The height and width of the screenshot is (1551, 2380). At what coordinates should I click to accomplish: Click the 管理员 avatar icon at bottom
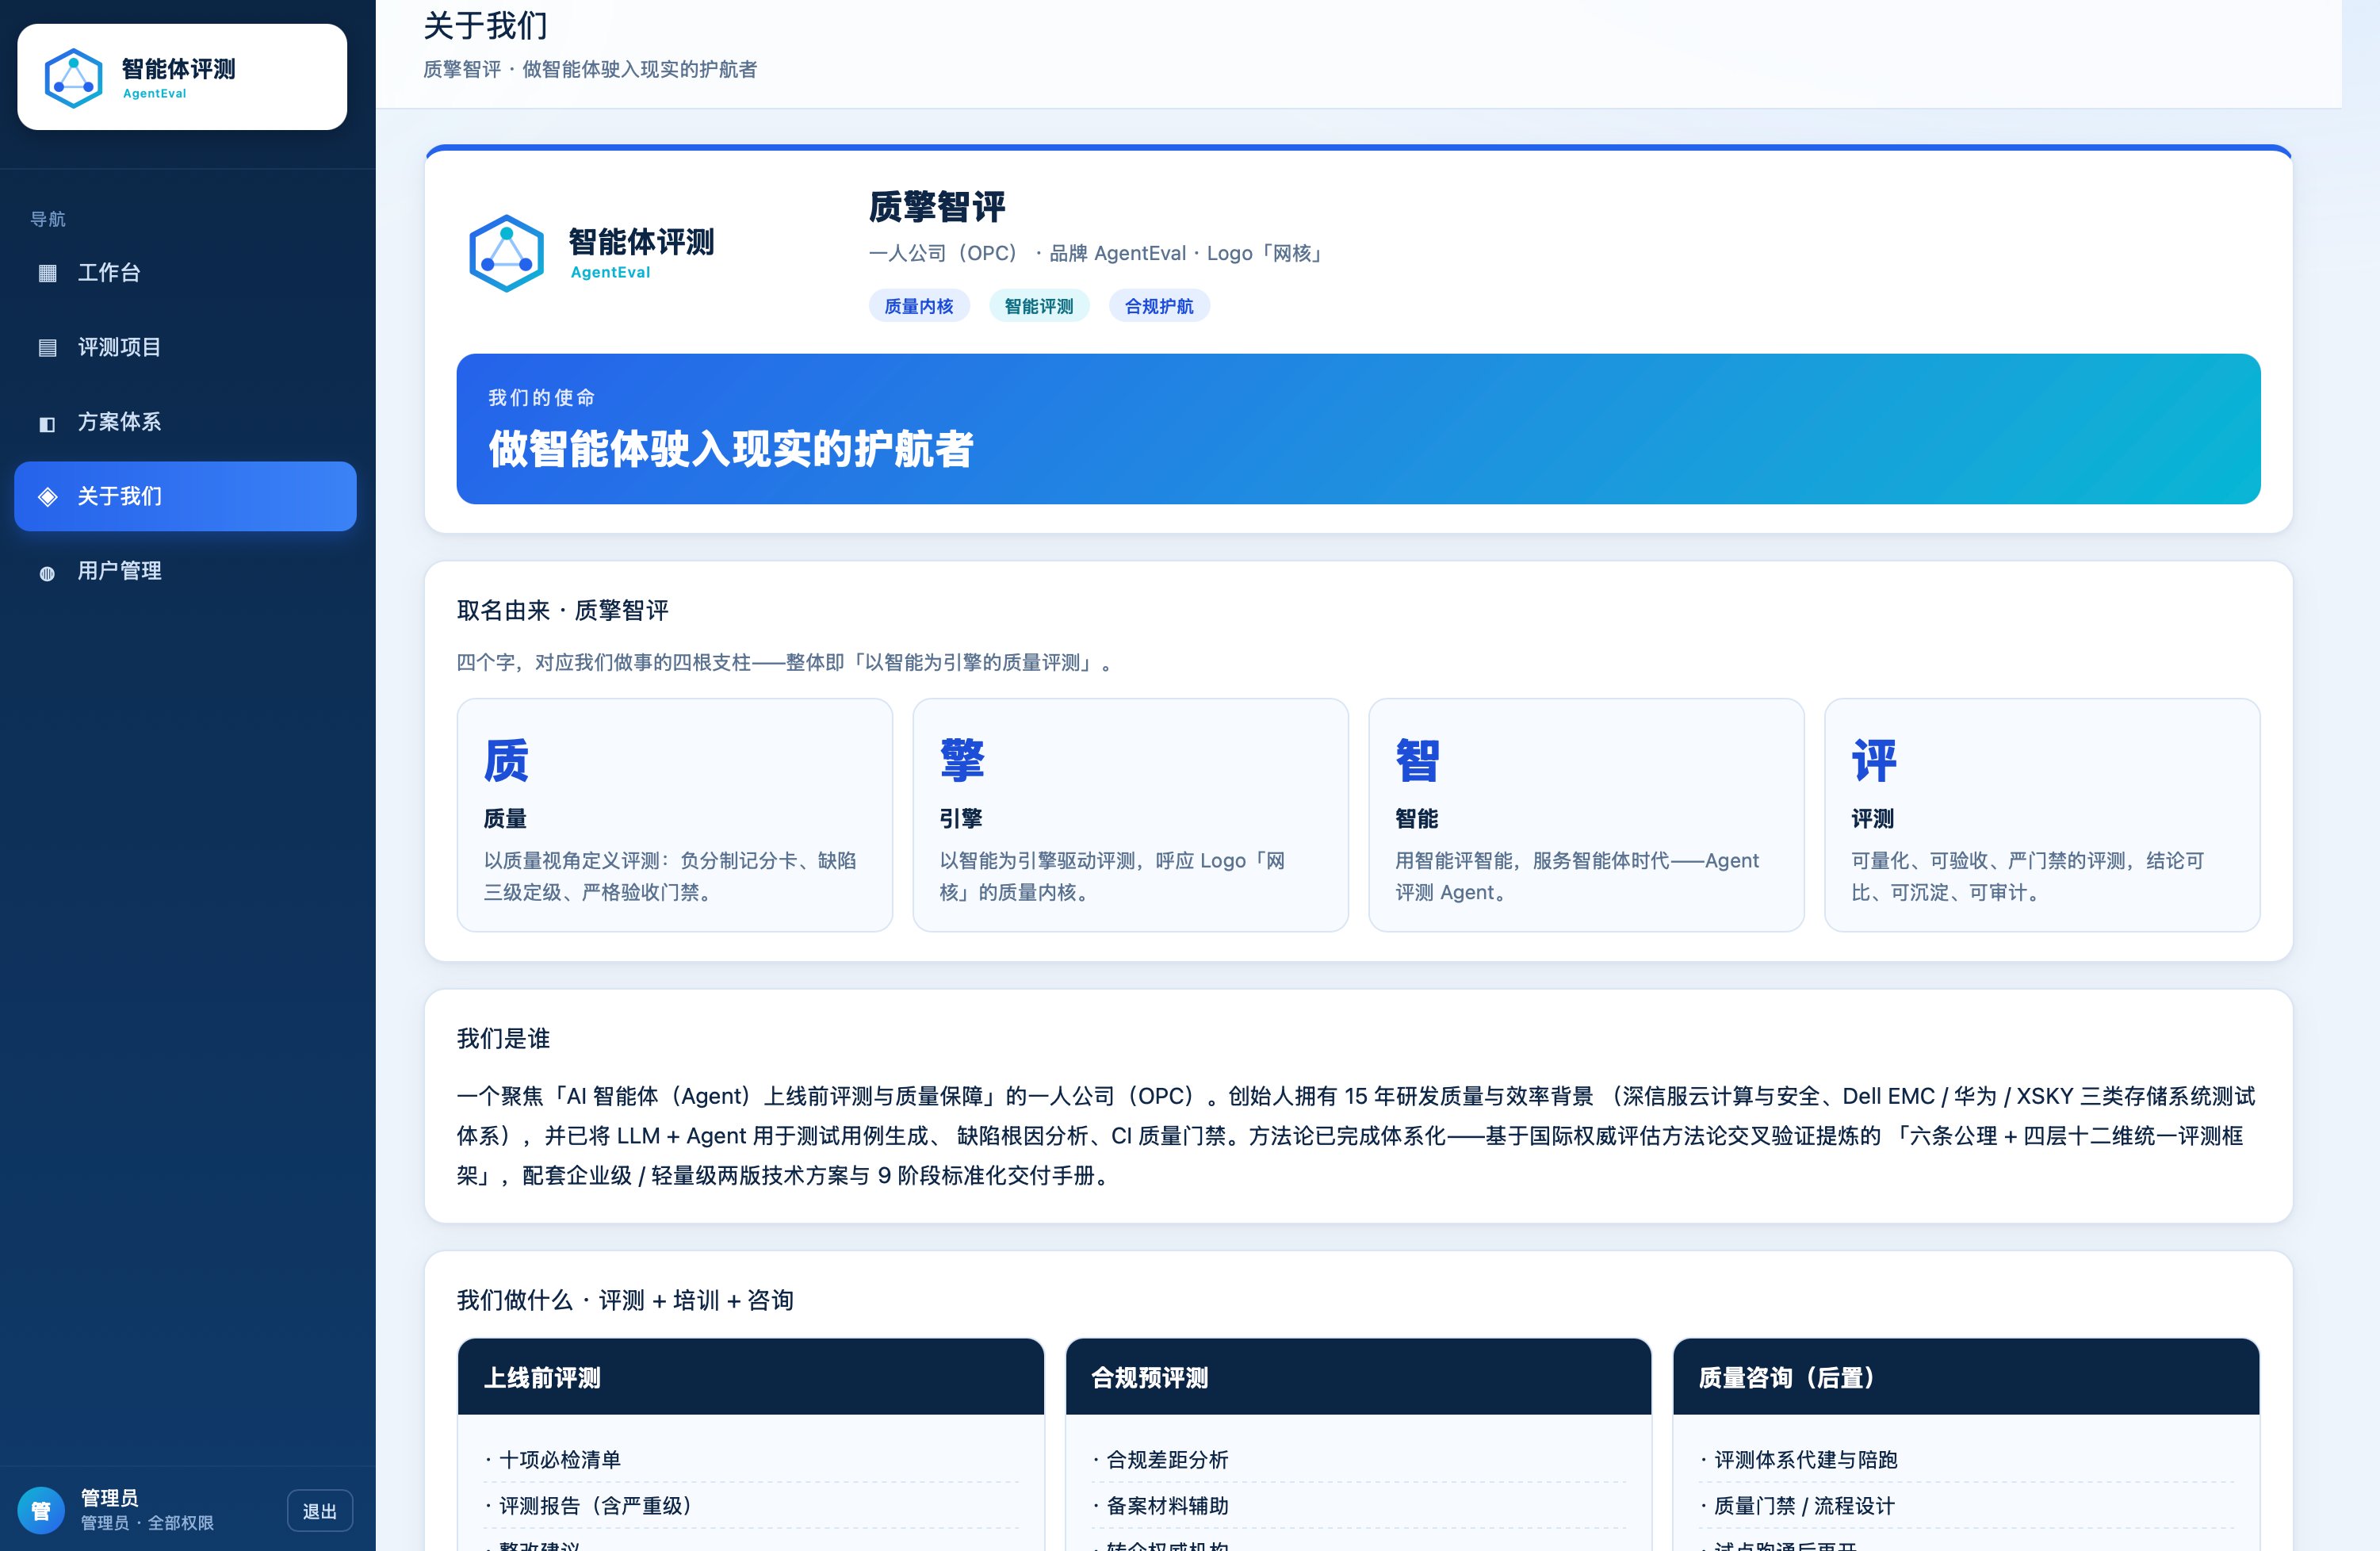41,1510
